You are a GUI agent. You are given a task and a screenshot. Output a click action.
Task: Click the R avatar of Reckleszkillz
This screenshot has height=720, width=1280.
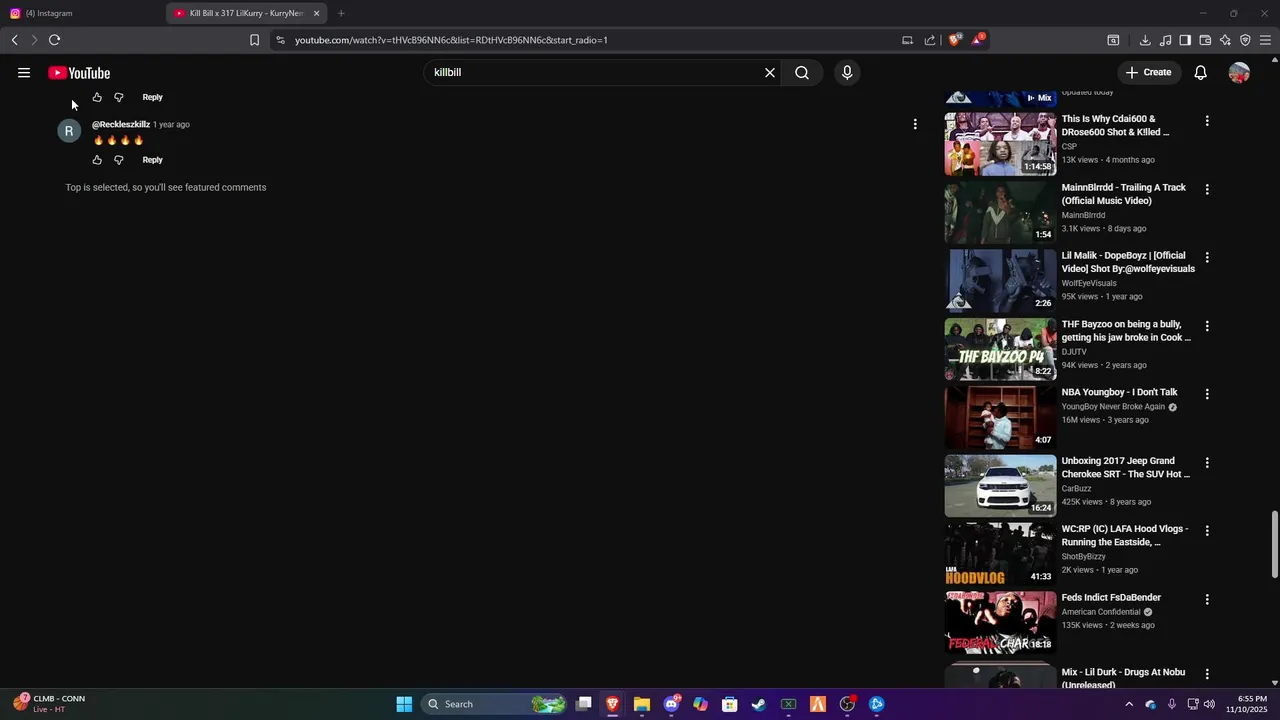coord(69,131)
